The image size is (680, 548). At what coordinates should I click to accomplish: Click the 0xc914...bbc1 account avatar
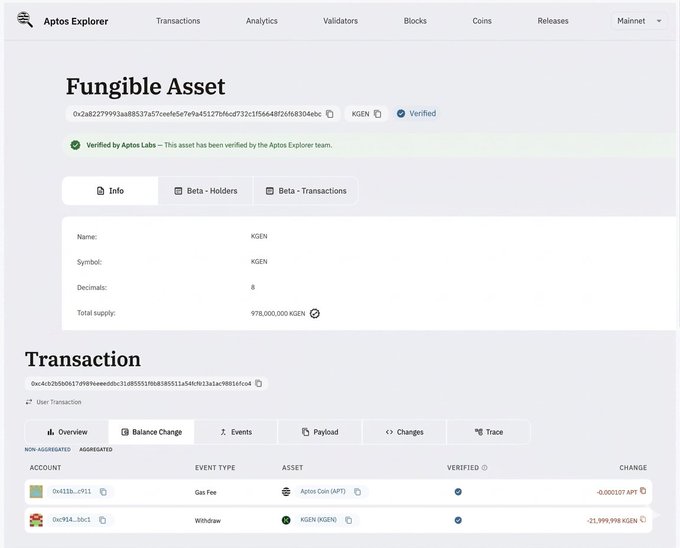[x=36, y=520]
